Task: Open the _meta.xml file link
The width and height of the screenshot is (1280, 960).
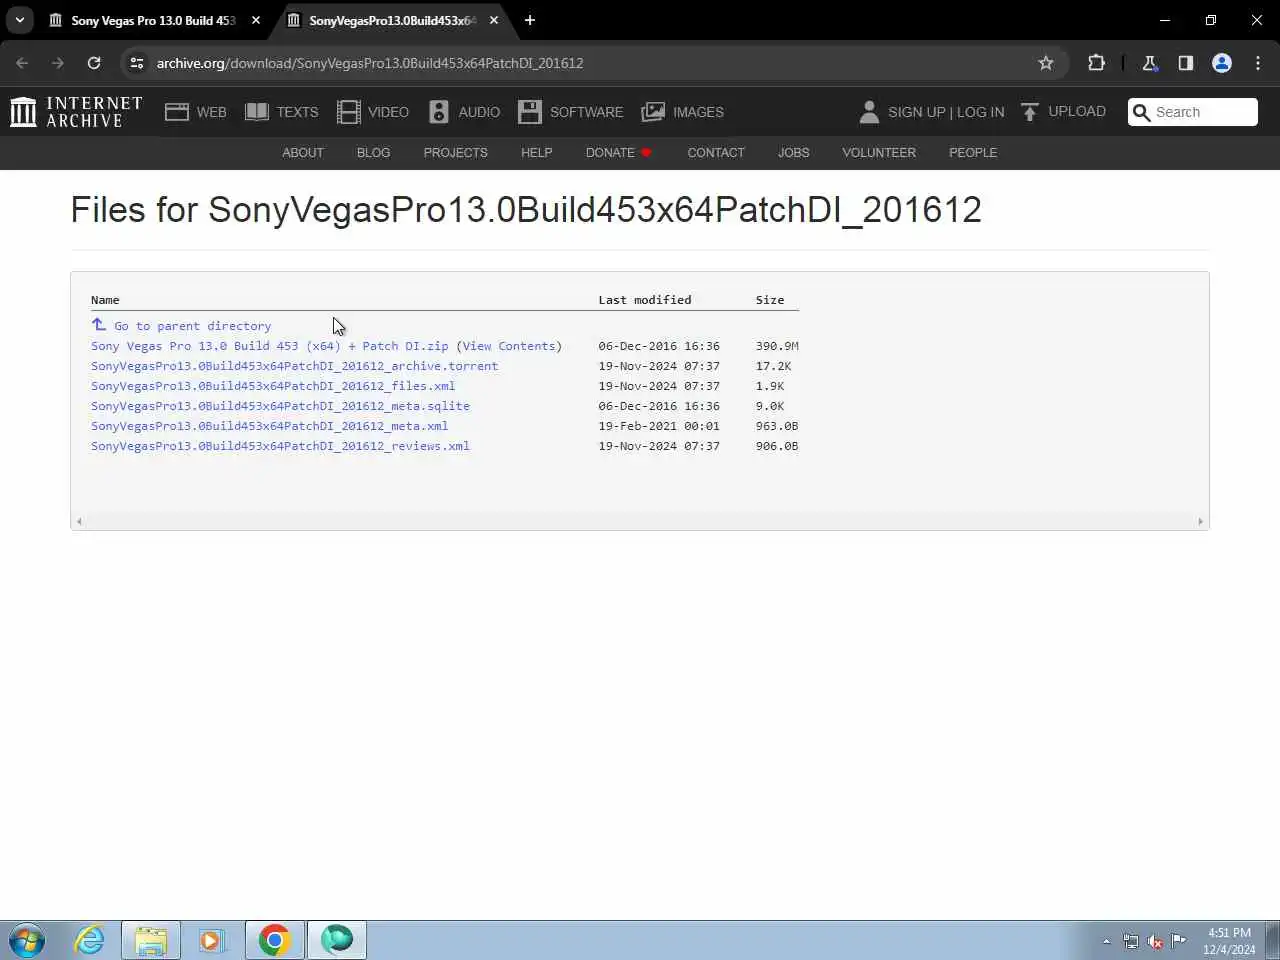Action: click(269, 426)
